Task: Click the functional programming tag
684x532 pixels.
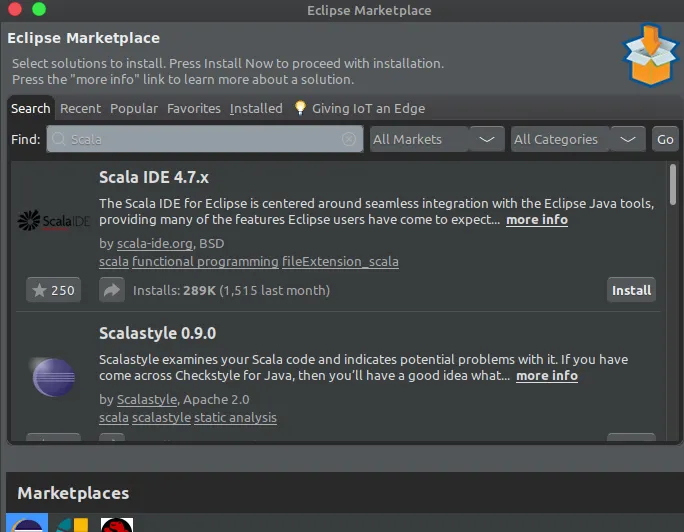Action: tap(205, 261)
